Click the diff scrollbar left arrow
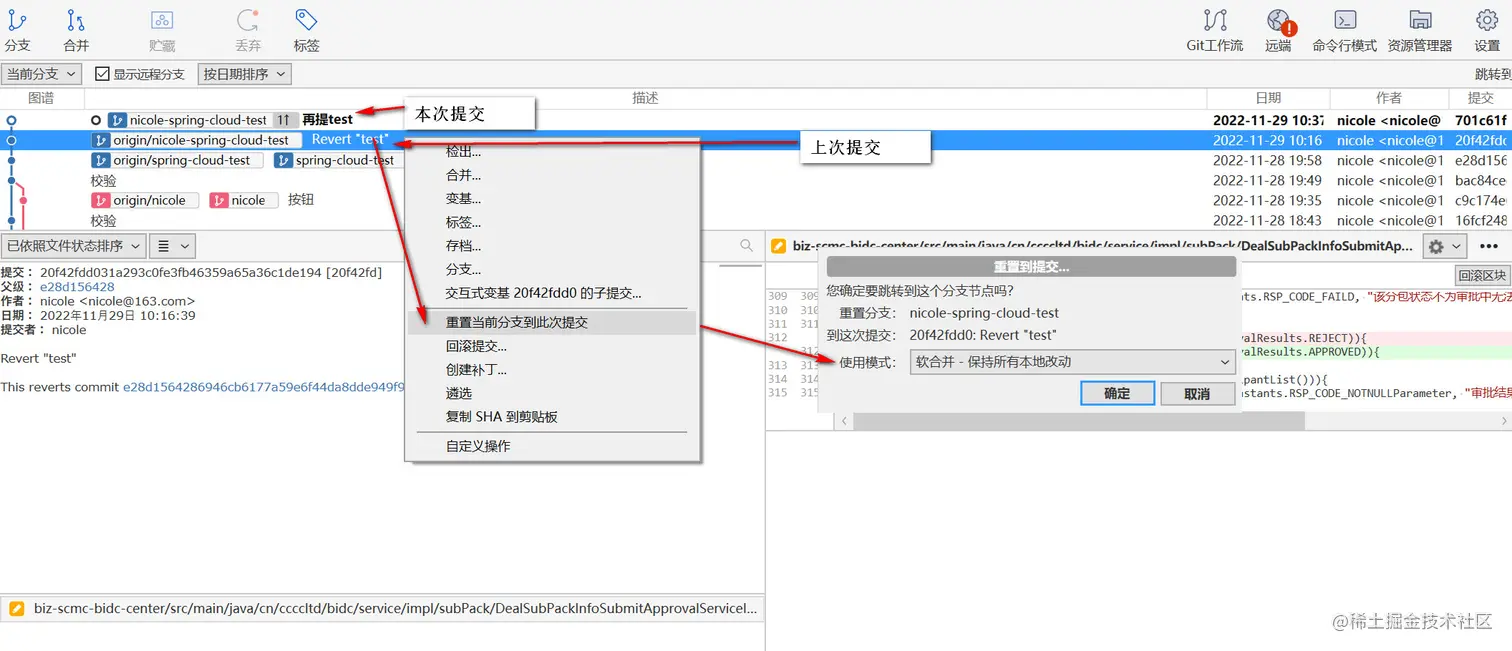This screenshot has height=651, width=1512. 843,421
